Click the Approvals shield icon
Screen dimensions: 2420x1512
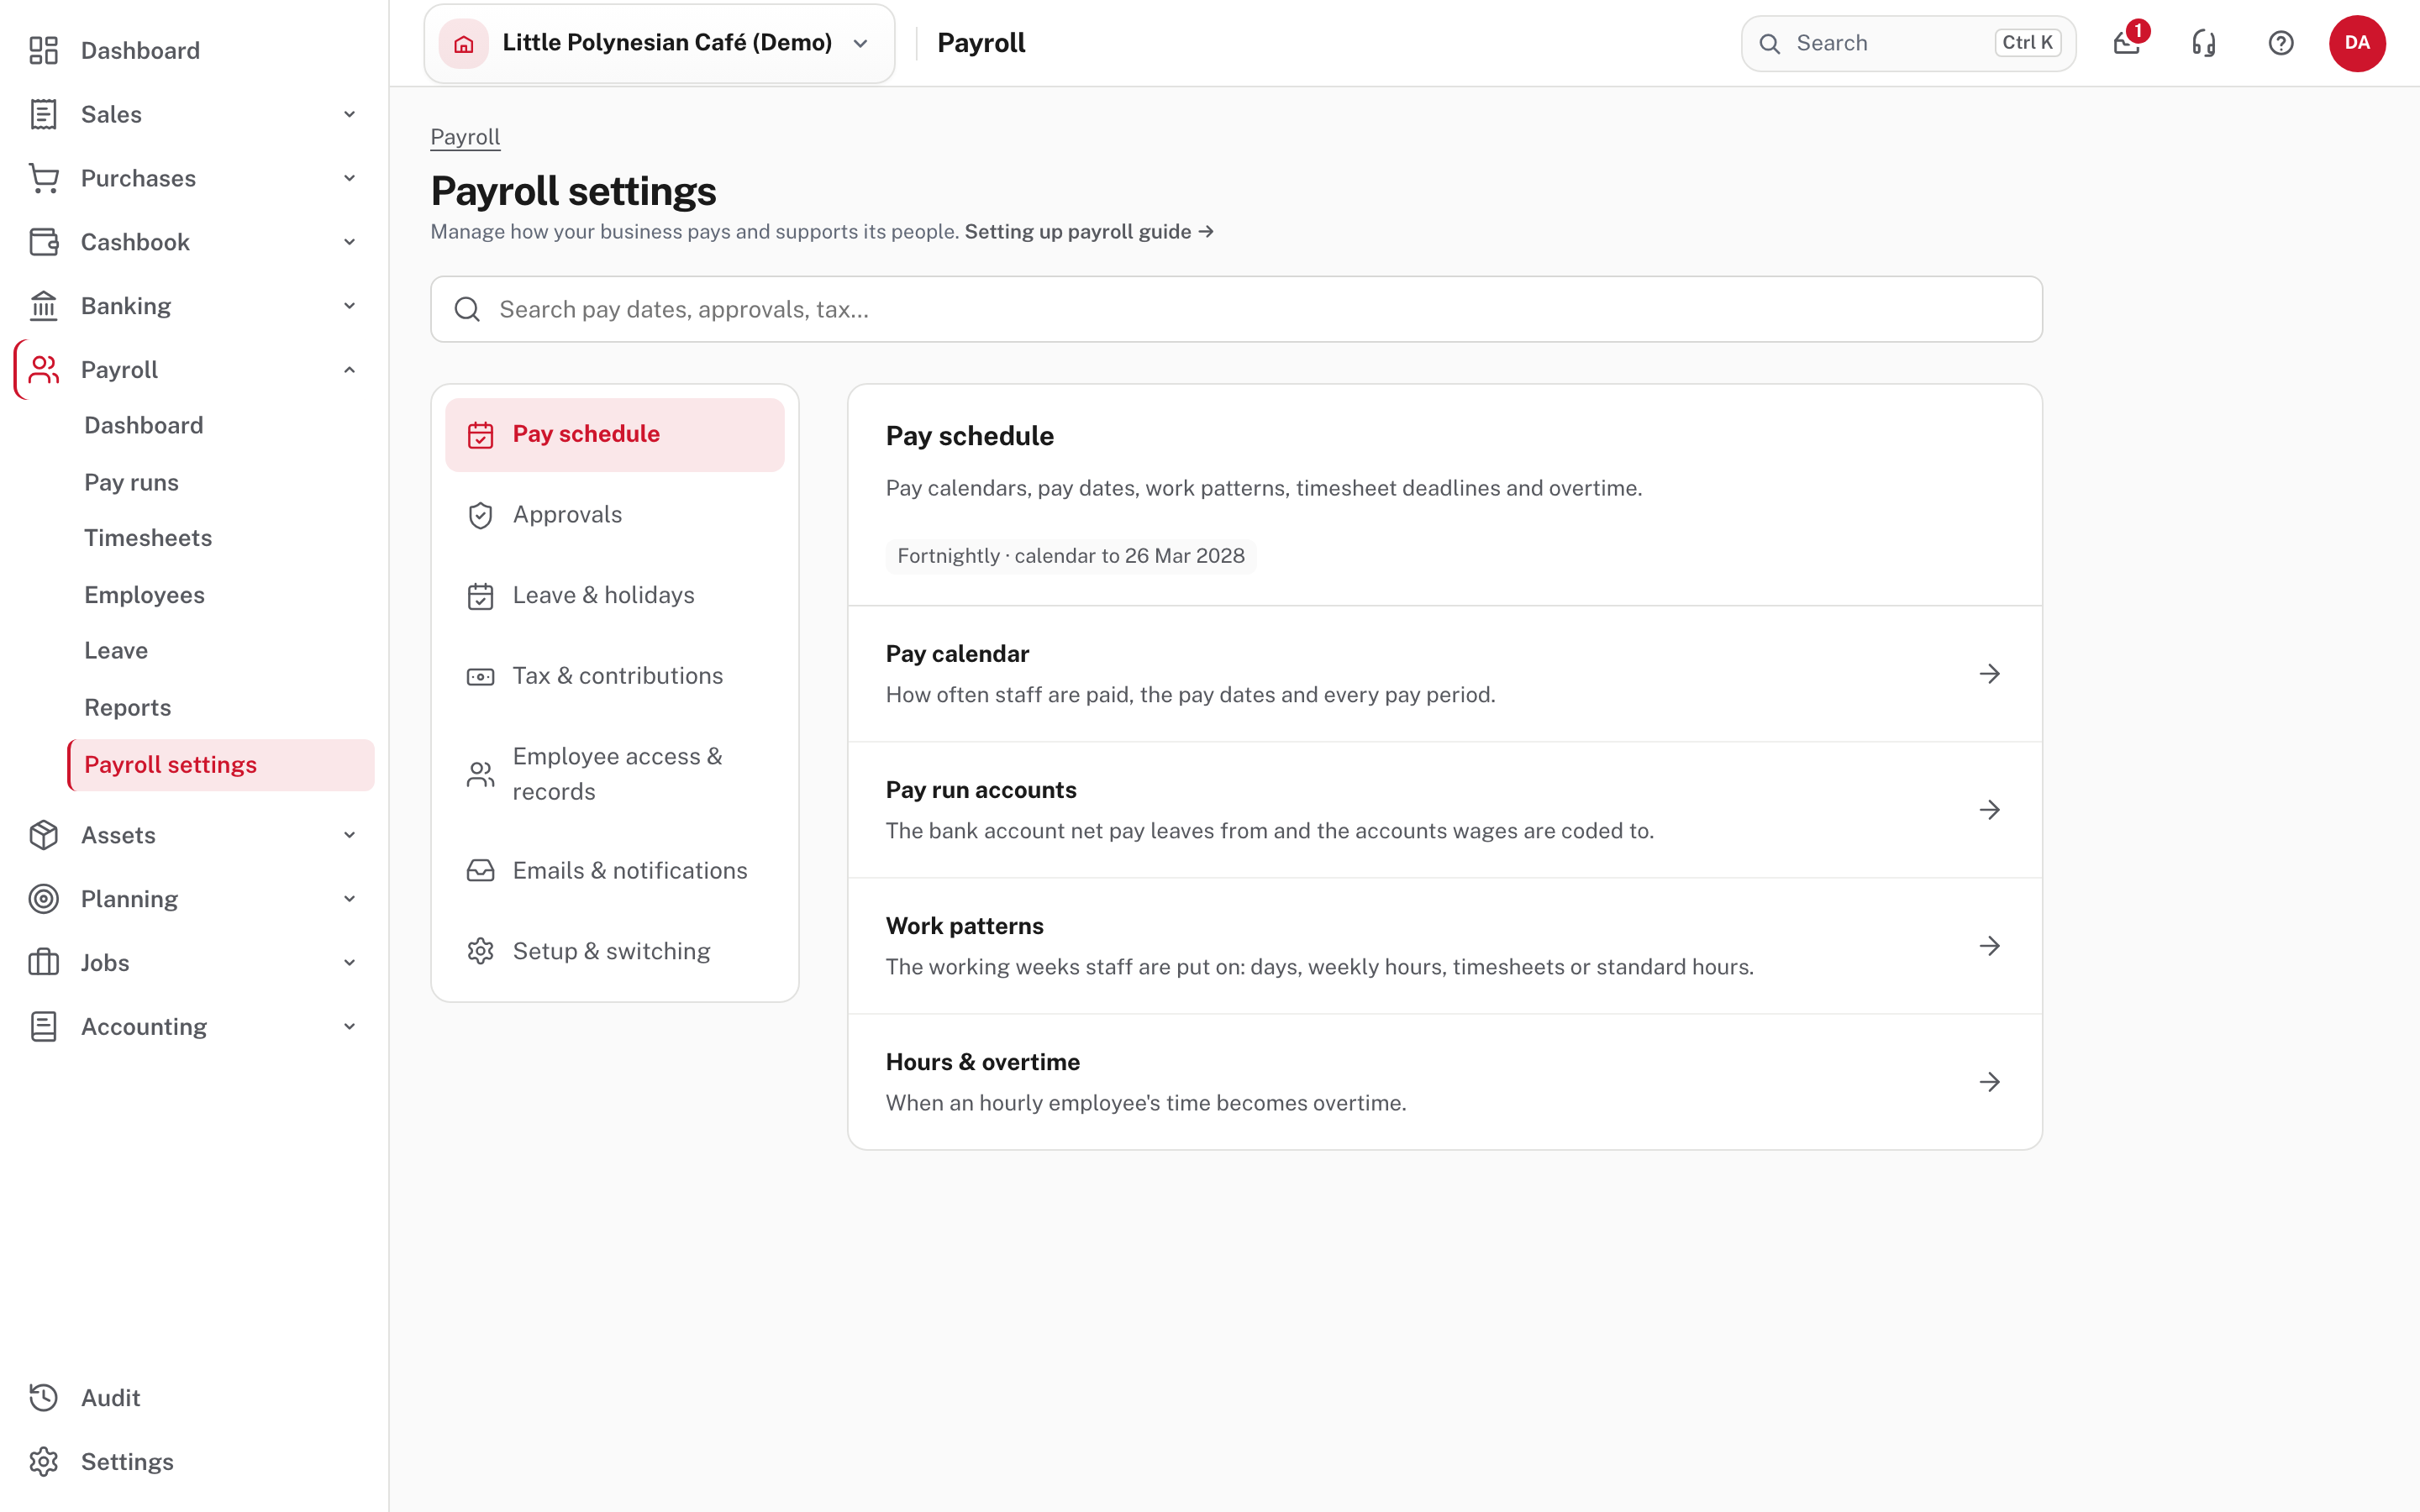(480, 515)
